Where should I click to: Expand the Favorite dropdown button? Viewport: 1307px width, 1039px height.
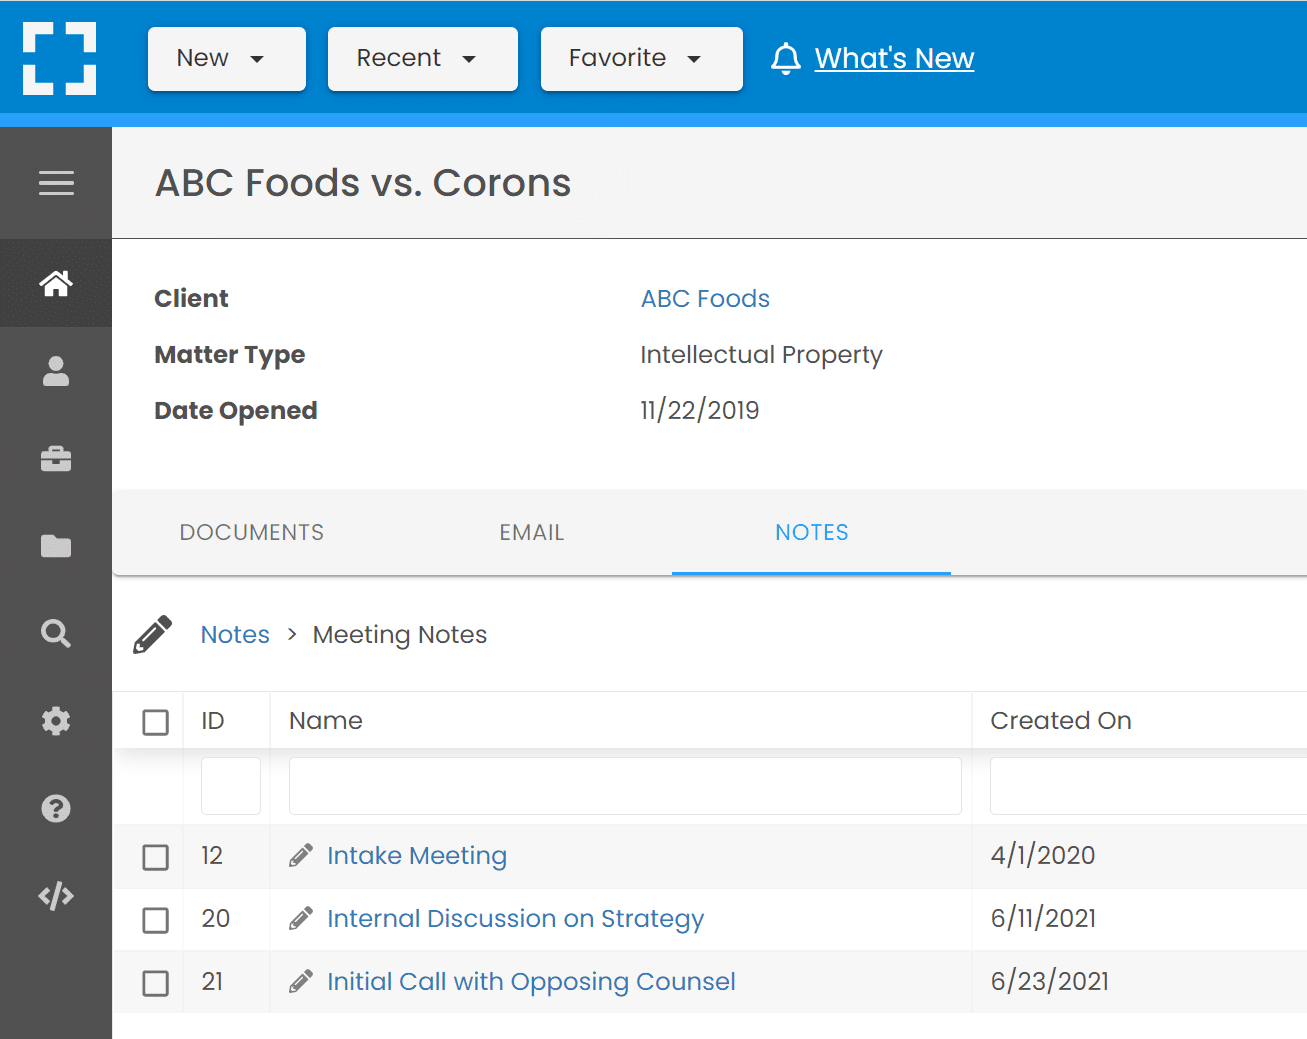pos(642,59)
